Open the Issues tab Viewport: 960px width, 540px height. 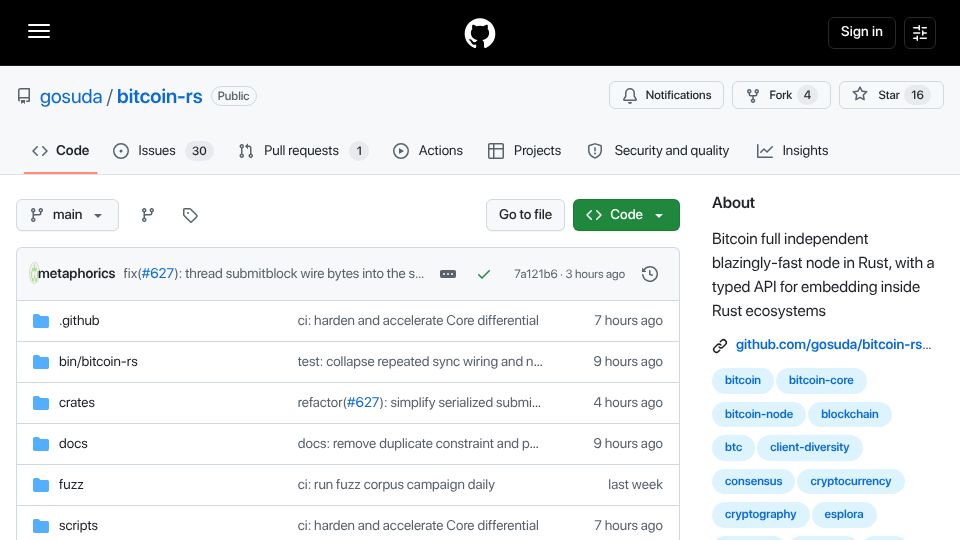(163, 151)
